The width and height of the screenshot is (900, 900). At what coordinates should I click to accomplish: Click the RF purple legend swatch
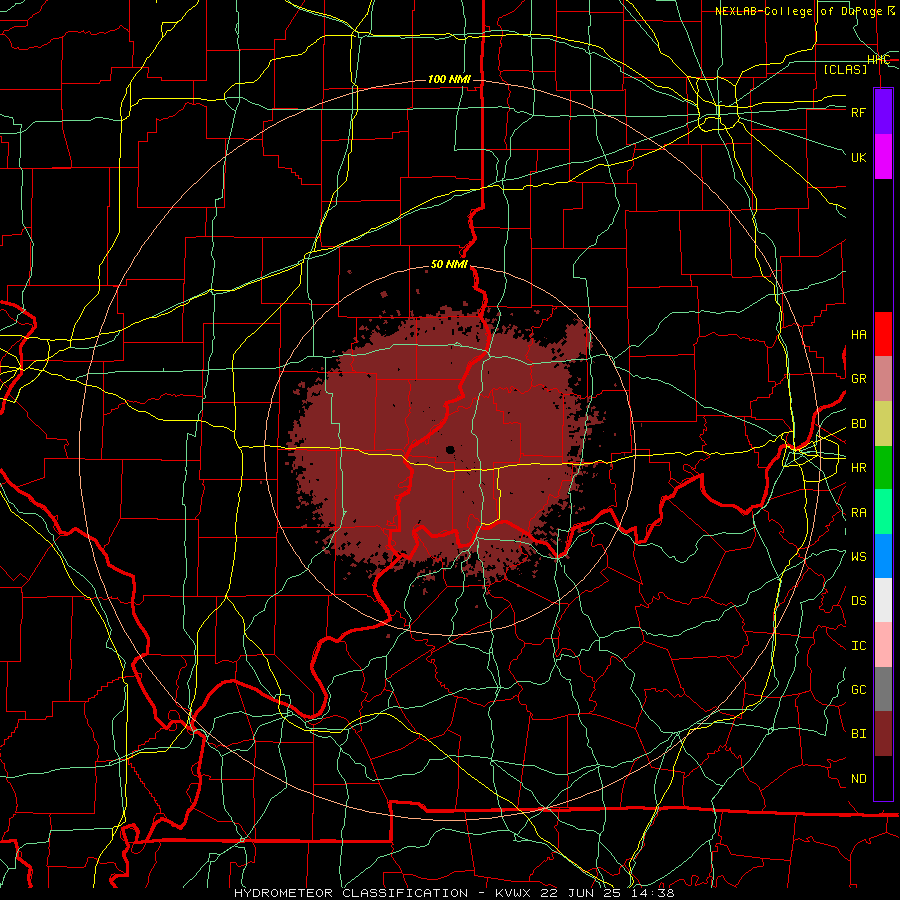[x=883, y=112]
